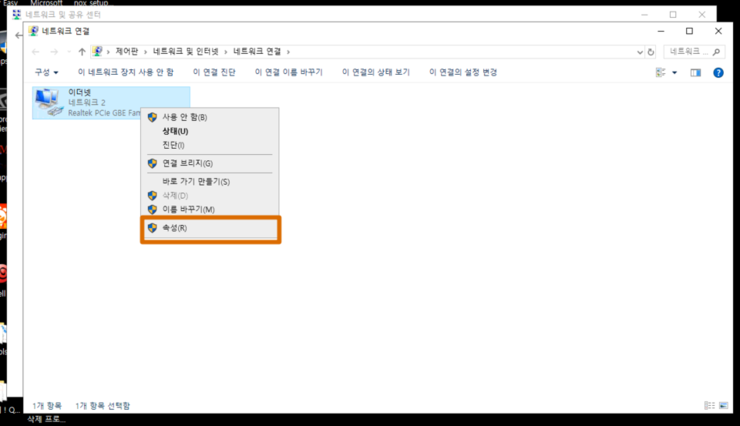Expand the 구성 dropdown menu
This screenshot has width=740, height=426.
(x=47, y=73)
